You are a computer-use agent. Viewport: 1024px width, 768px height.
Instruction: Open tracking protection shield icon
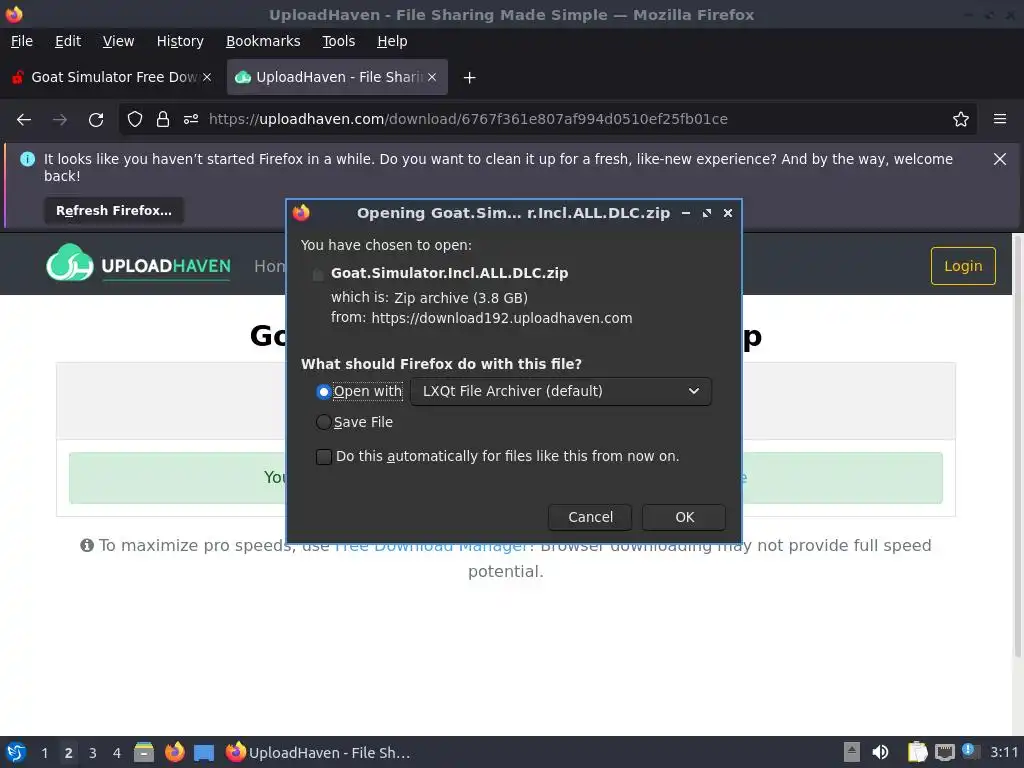click(x=135, y=120)
